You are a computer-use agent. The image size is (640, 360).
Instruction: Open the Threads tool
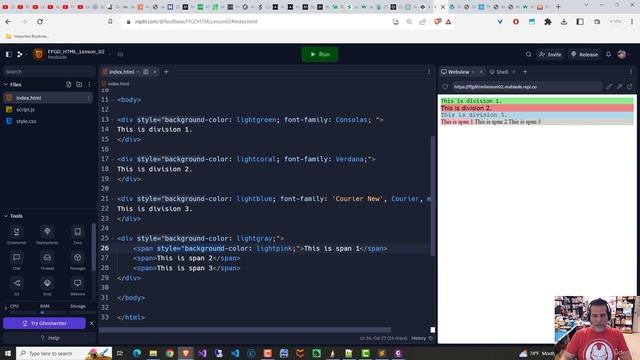[47, 261]
